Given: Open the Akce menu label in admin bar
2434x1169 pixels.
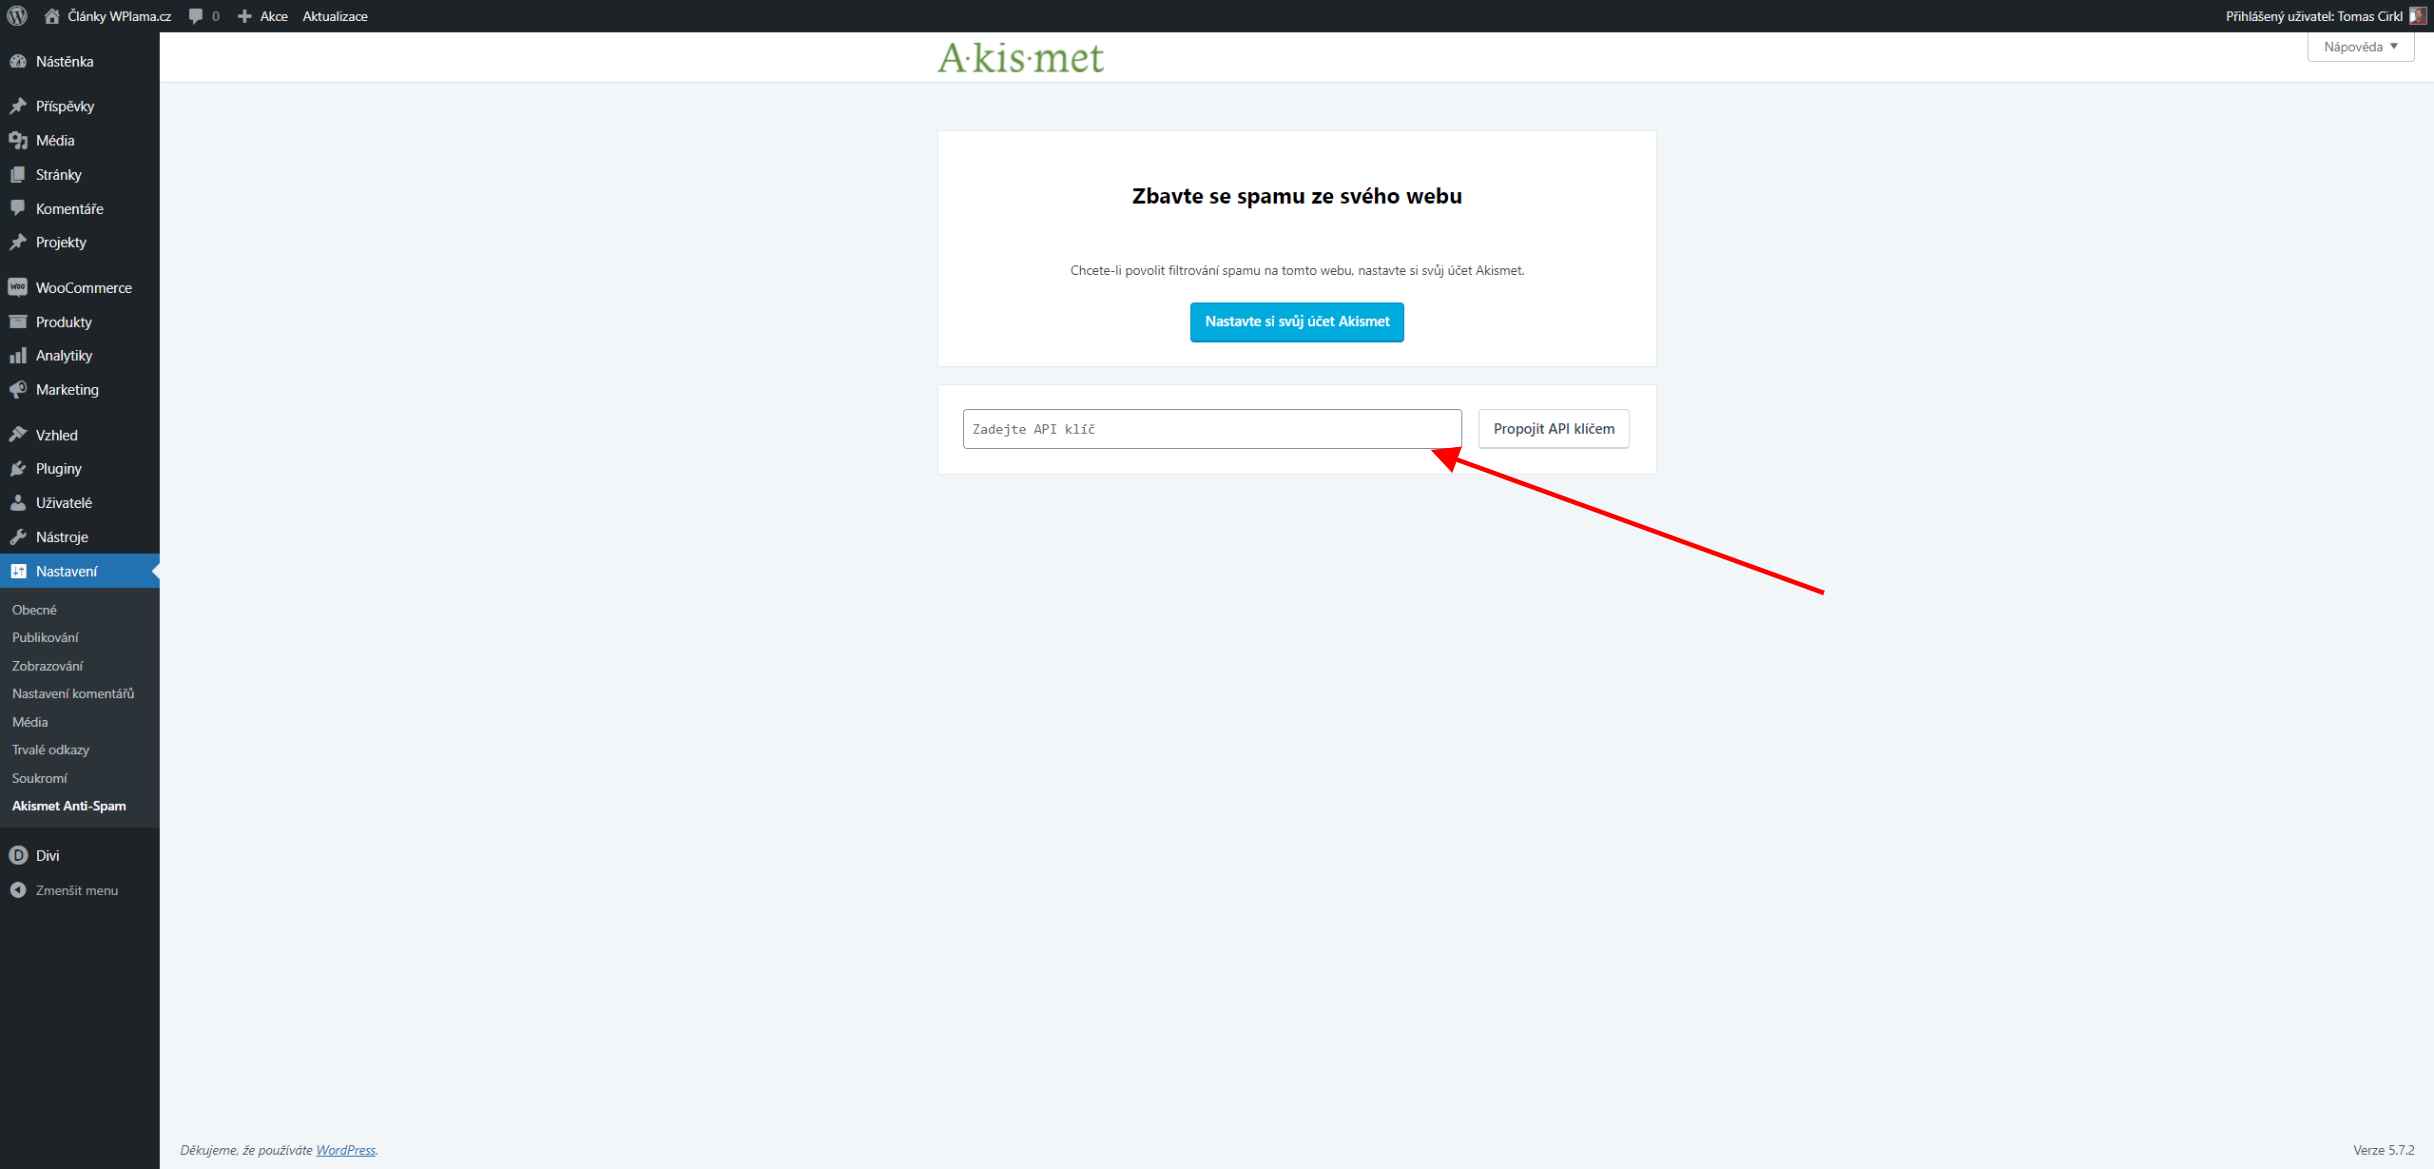Looking at the screenshot, I should point(273,16).
